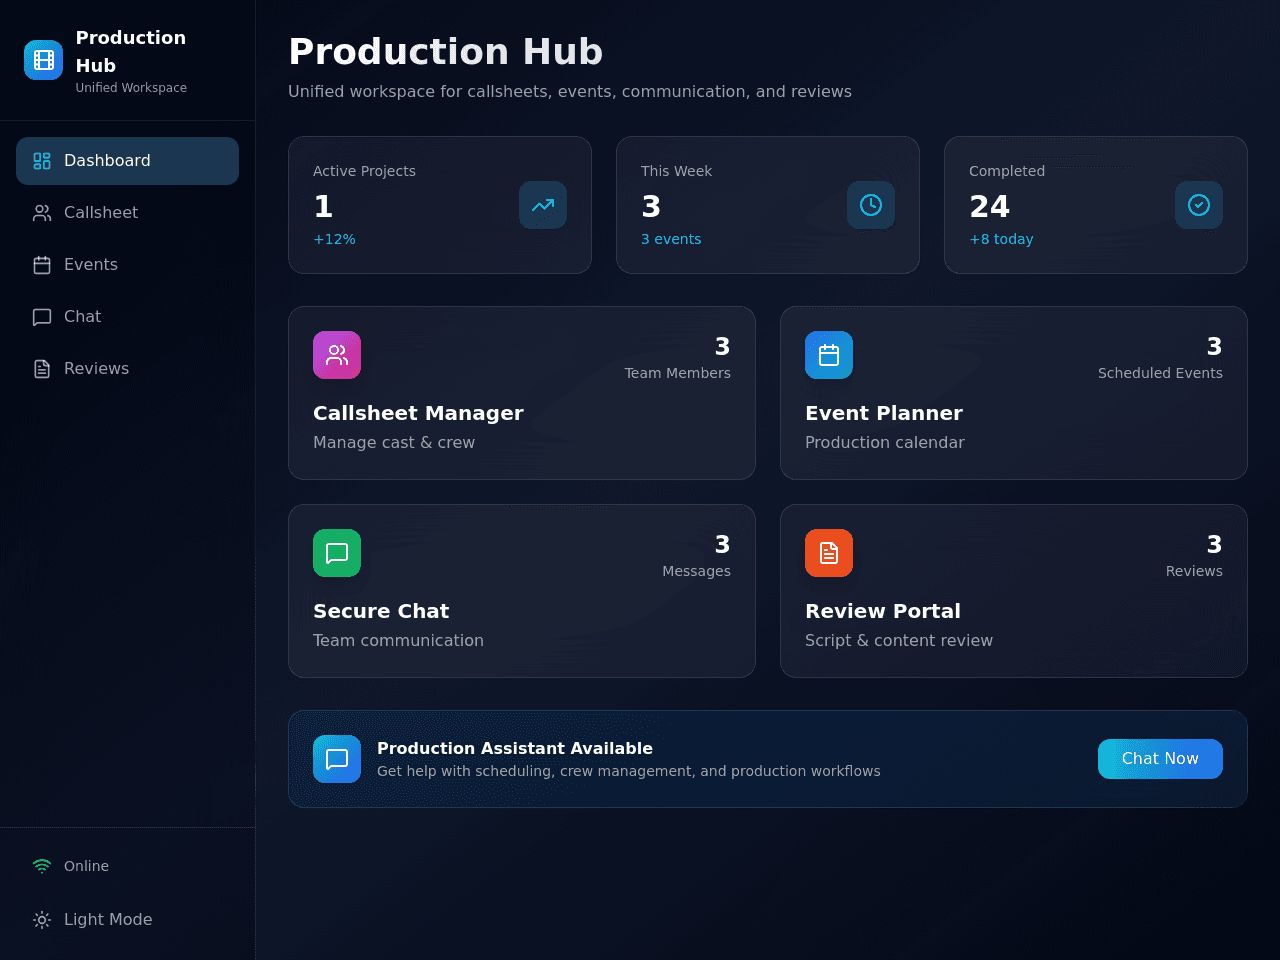Select the Active Projects label
The height and width of the screenshot is (960, 1280).
tap(364, 171)
